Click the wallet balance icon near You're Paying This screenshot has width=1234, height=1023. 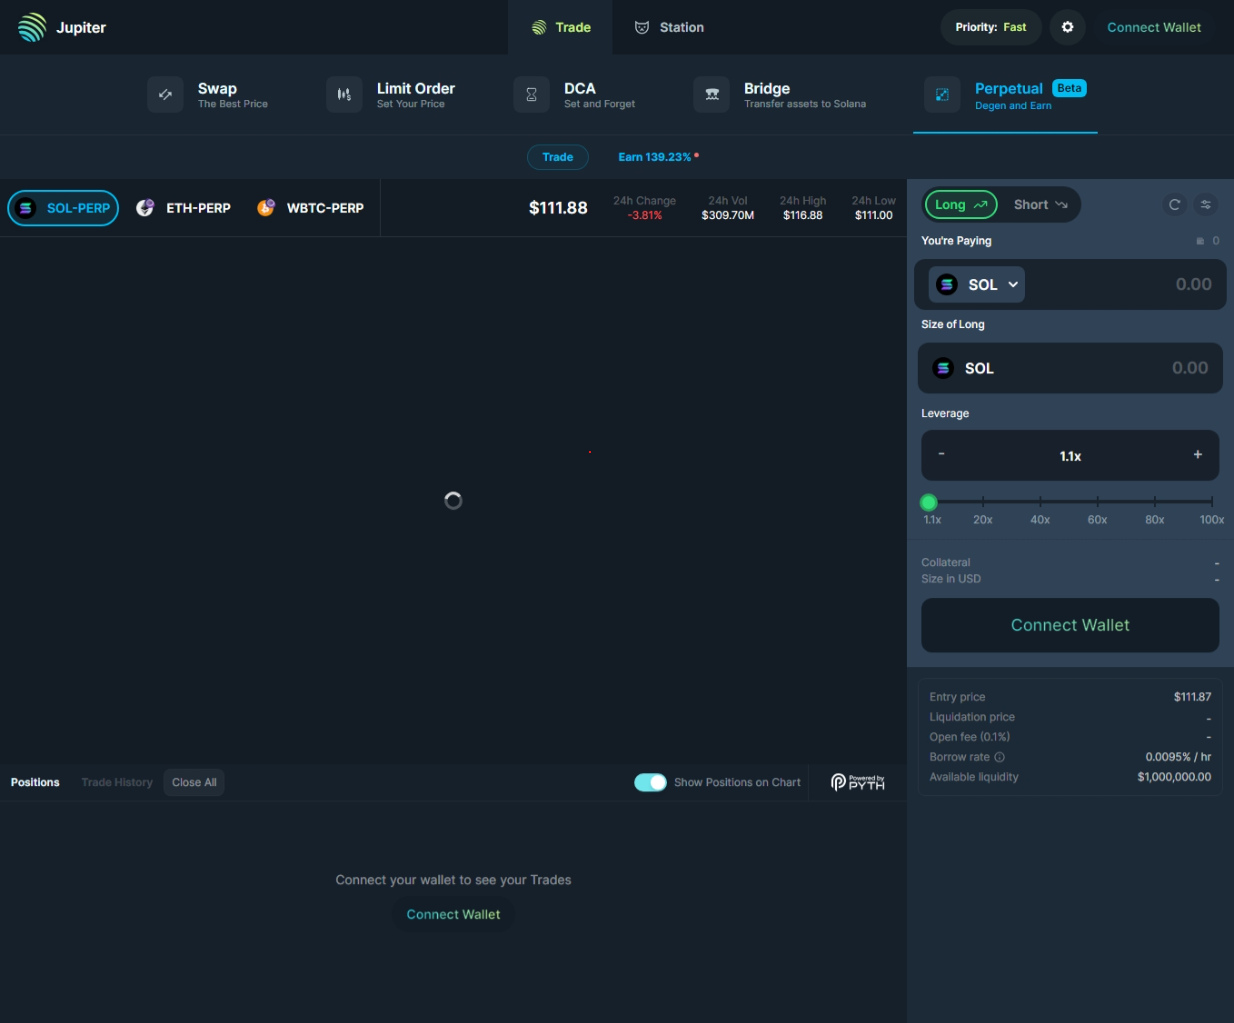click(1200, 241)
